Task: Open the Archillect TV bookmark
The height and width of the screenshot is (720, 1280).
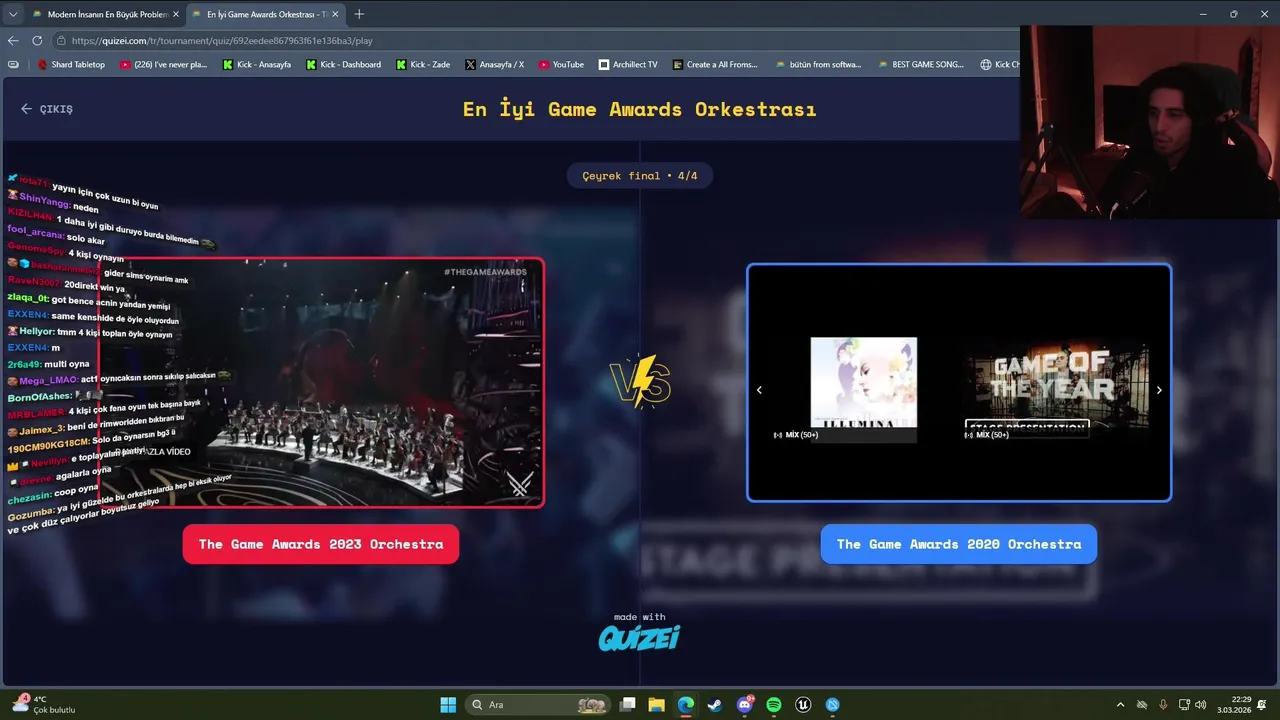Action: click(x=628, y=64)
